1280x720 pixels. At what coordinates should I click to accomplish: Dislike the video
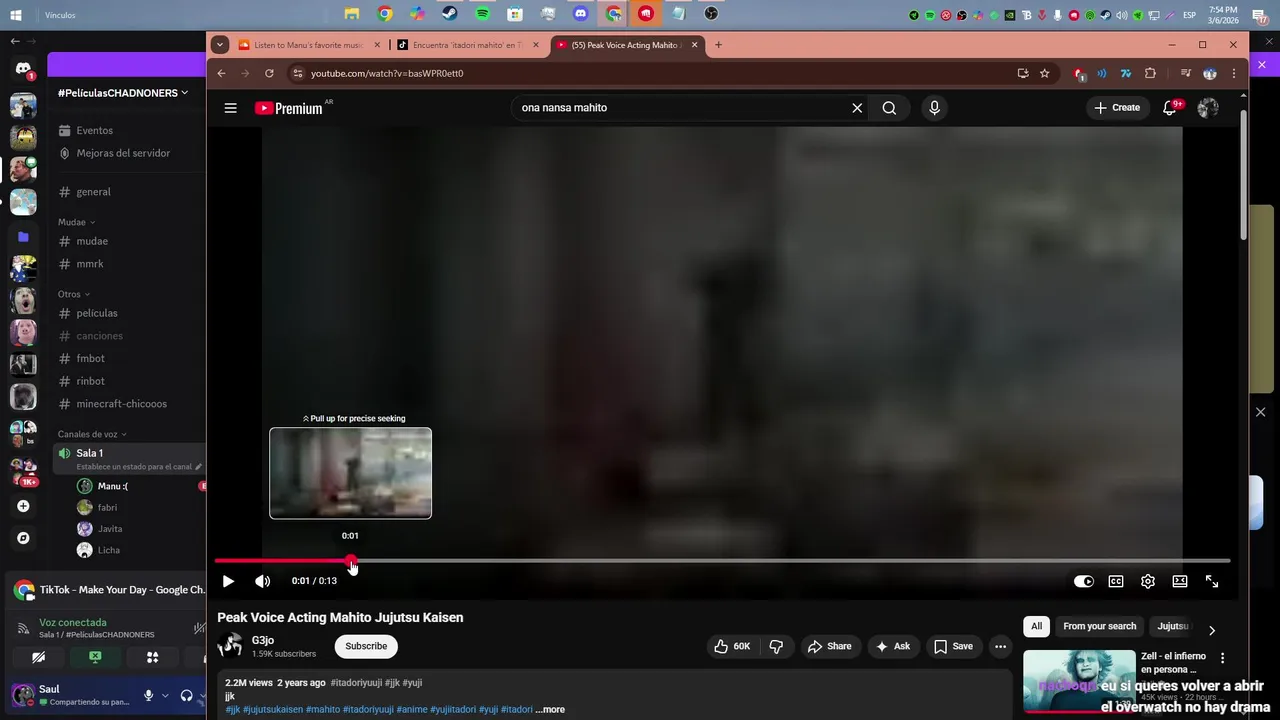tap(776, 646)
